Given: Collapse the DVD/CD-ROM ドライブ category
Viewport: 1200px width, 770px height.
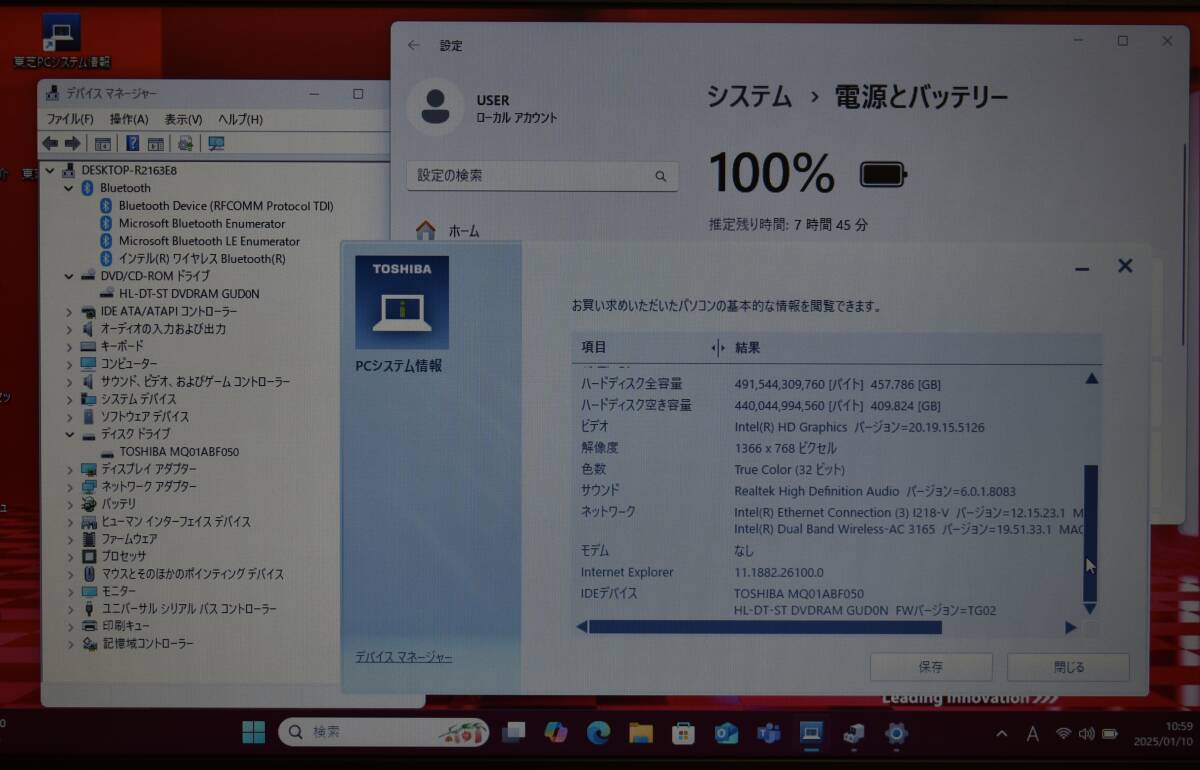Looking at the screenshot, I should coord(68,276).
